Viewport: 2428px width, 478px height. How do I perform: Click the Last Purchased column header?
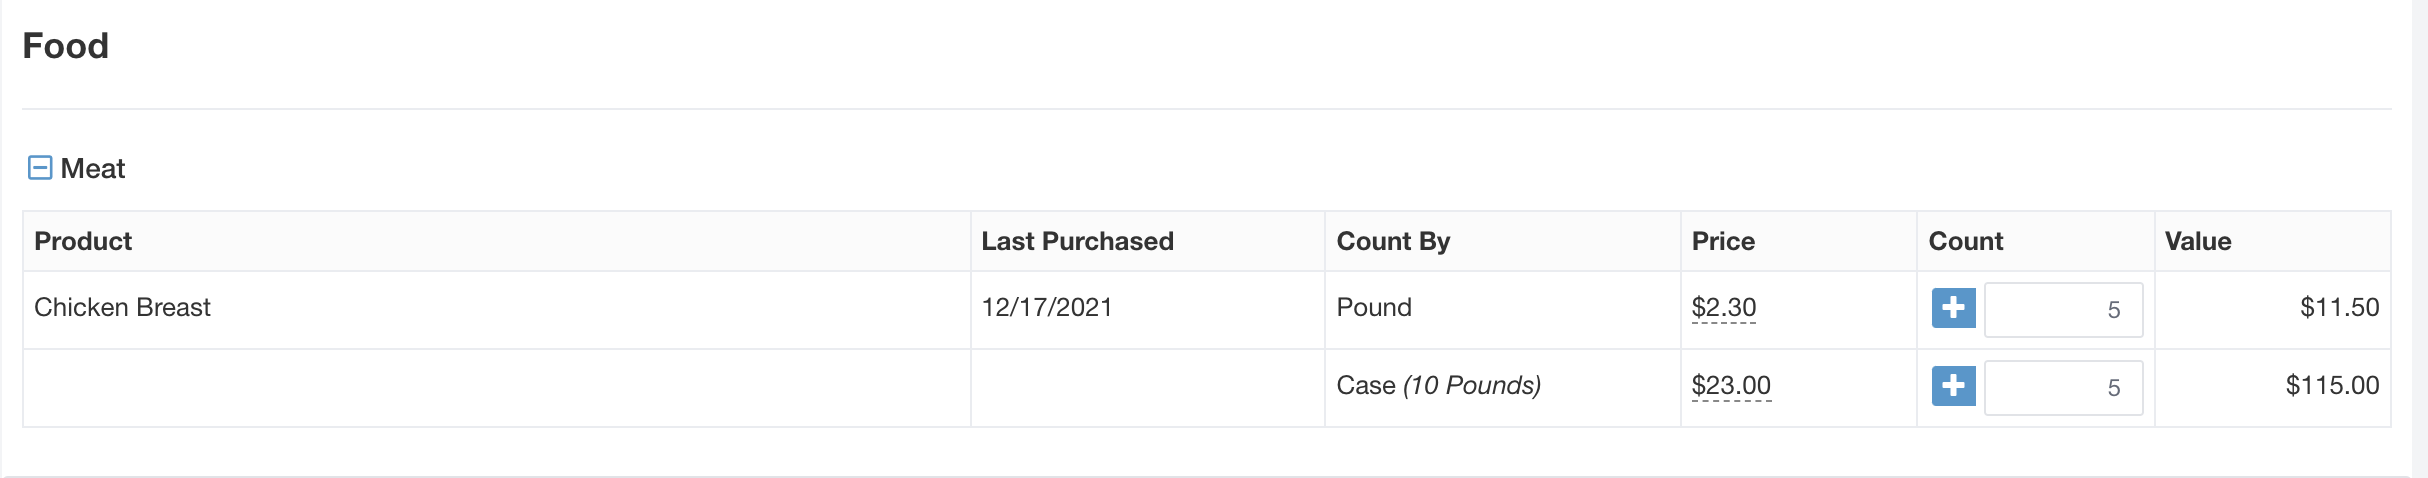[1077, 241]
